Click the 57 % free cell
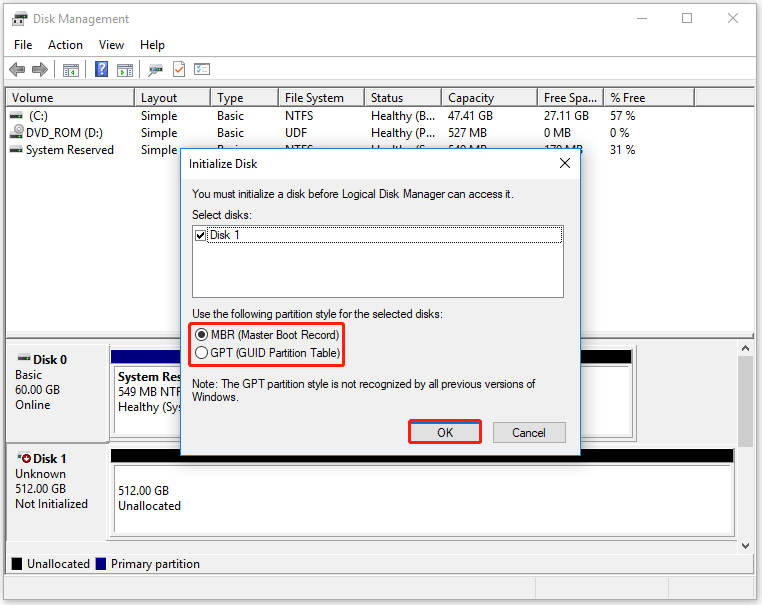Viewport: 762px width, 605px height. [x=623, y=116]
